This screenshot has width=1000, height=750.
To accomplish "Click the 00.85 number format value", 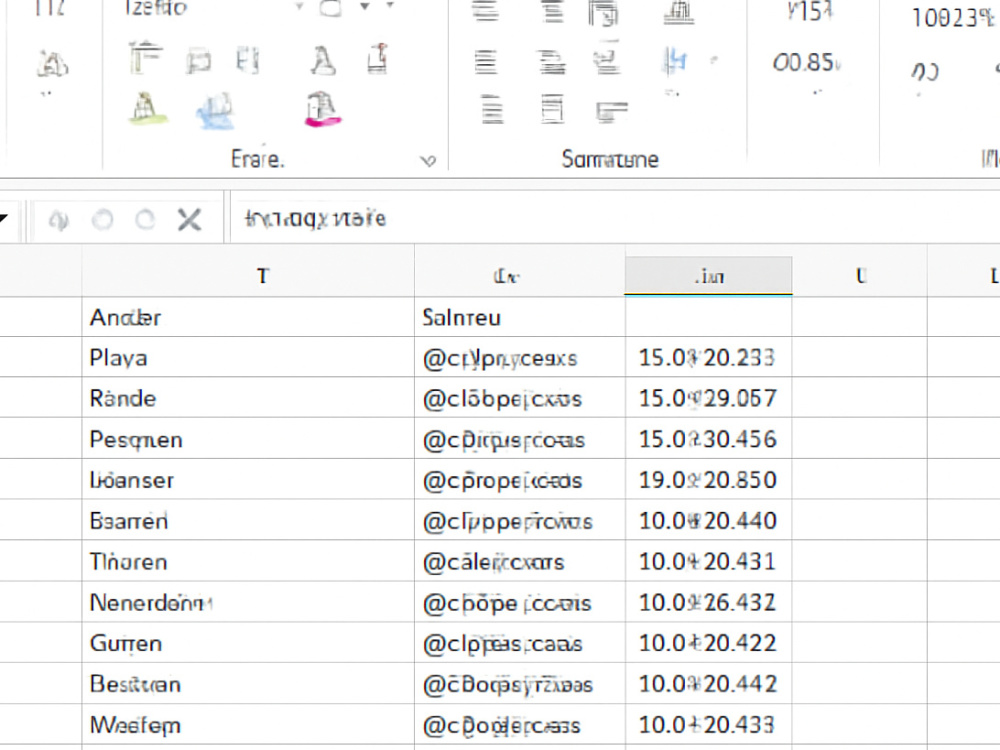I will coord(806,62).
